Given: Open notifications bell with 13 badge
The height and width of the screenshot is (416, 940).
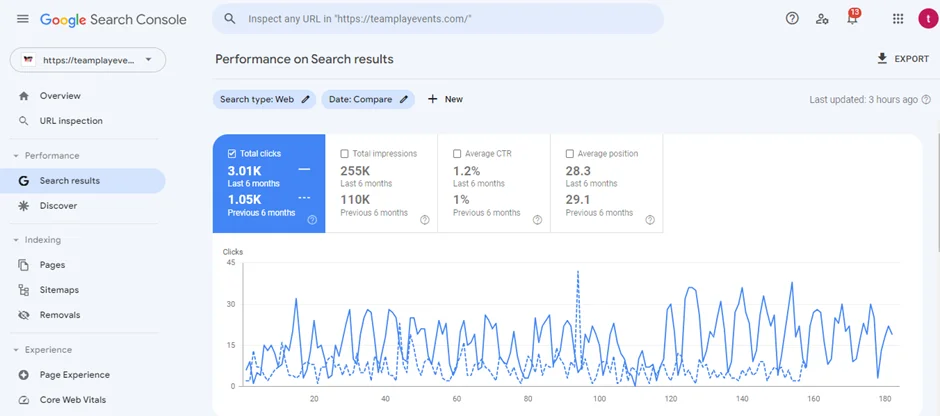Looking at the screenshot, I should [x=852, y=17].
